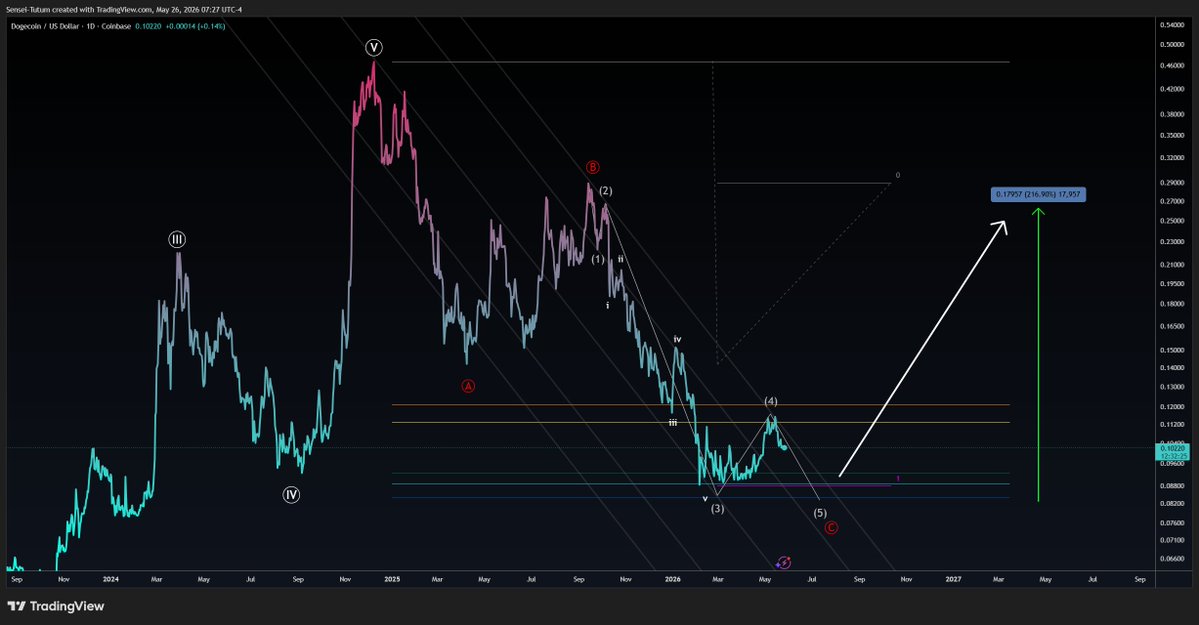The image size is (1199, 625).
Task: Click the 0.15000 price axis label
Action: pyautogui.click(x=1172, y=350)
